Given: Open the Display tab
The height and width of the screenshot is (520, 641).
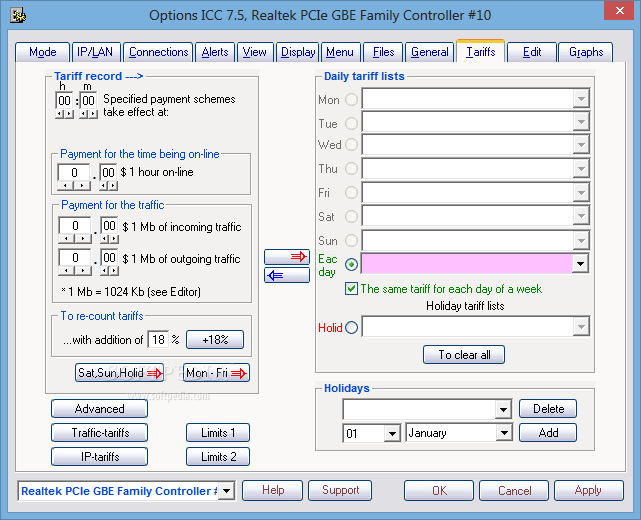Looking at the screenshot, I should pos(298,52).
